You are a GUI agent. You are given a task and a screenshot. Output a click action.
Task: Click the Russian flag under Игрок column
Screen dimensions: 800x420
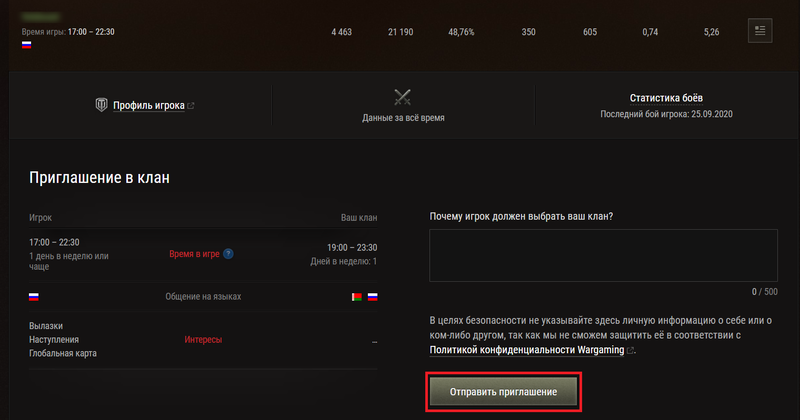[x=34, y=297]
